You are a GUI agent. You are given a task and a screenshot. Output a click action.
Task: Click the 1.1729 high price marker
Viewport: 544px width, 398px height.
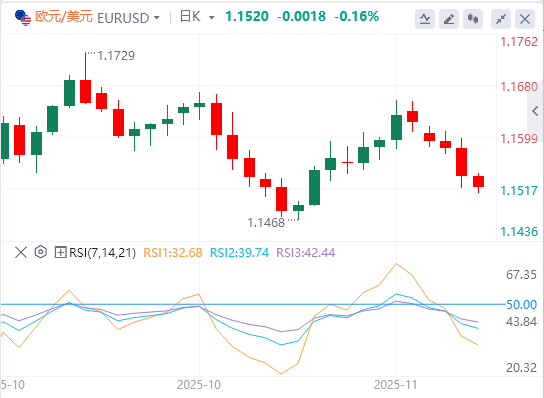pyautogui.click(x=116, y=56)
